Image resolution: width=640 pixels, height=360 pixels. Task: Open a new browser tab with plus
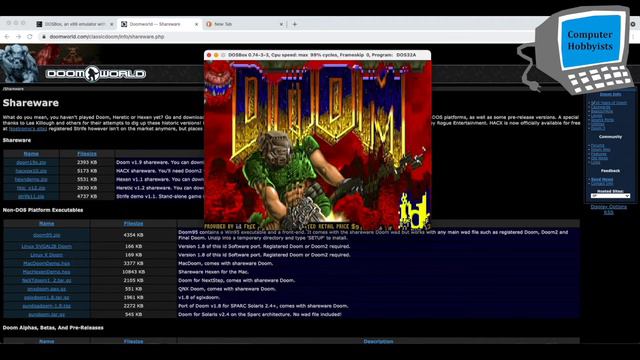[295, 24]
